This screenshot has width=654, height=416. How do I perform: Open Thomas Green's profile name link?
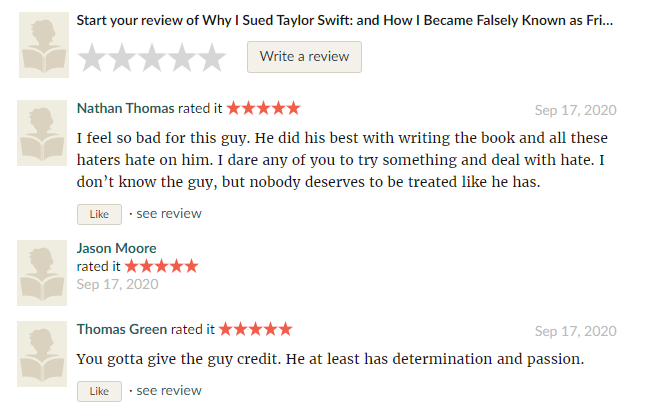tap(122, 330)
